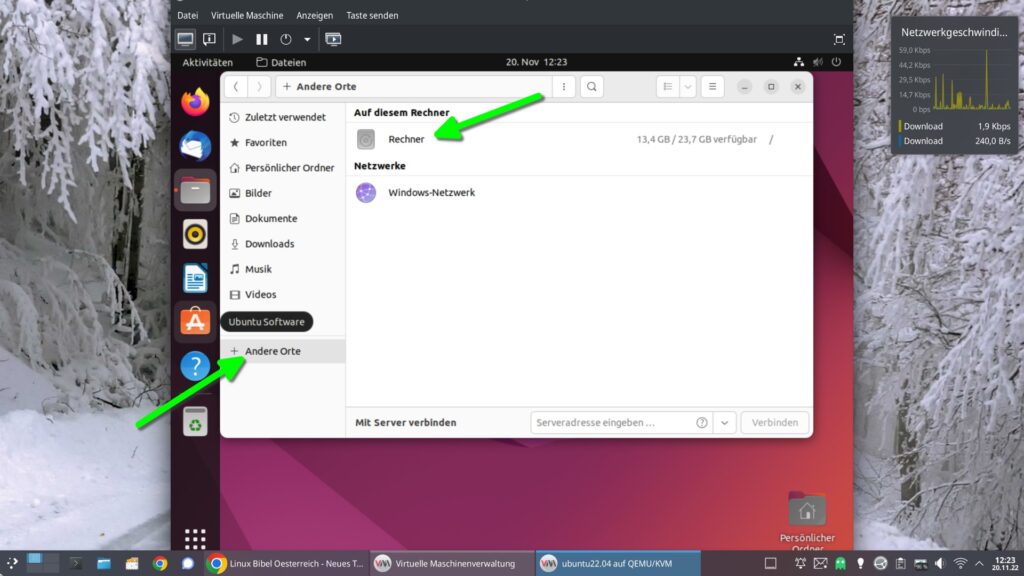1024x576 pixels.
Task: Launch Thunderbird mail from the dock
Action: tap(195, 145)
